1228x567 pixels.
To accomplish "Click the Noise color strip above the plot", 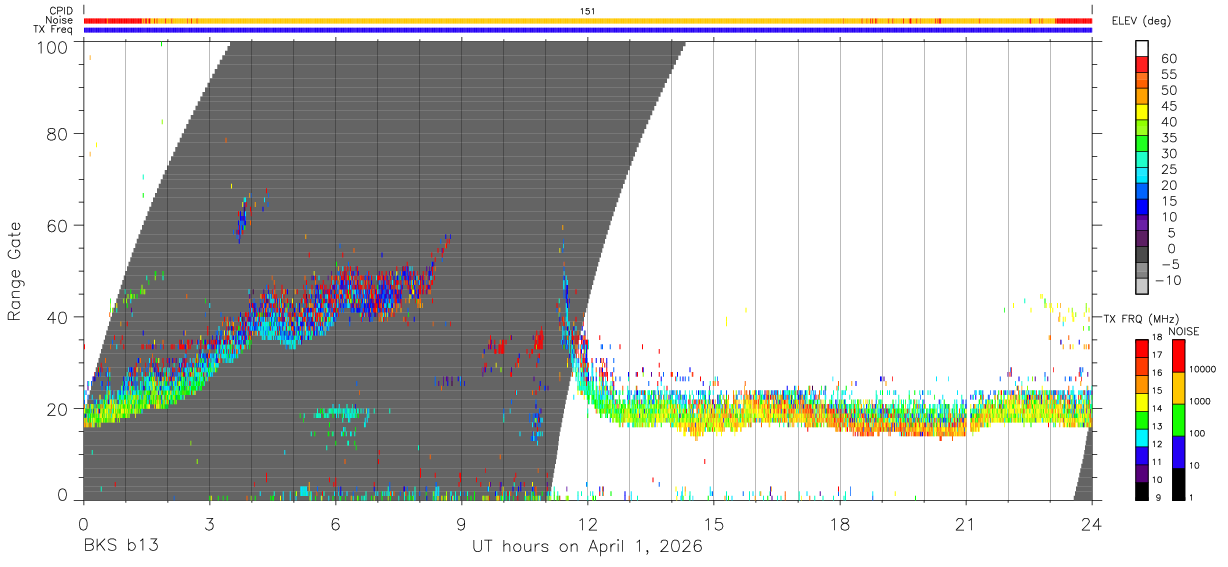I will (x=588, y=20).
